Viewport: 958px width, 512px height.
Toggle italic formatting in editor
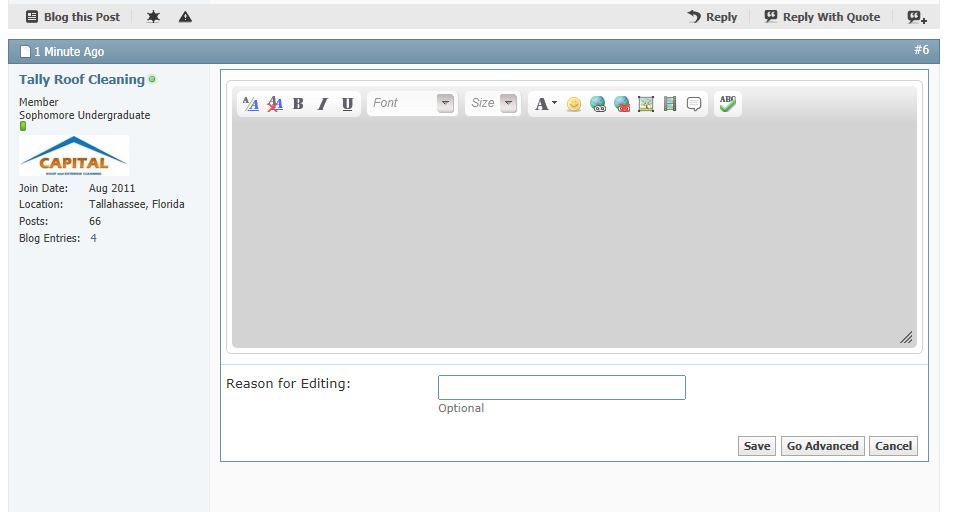point(322,104)
